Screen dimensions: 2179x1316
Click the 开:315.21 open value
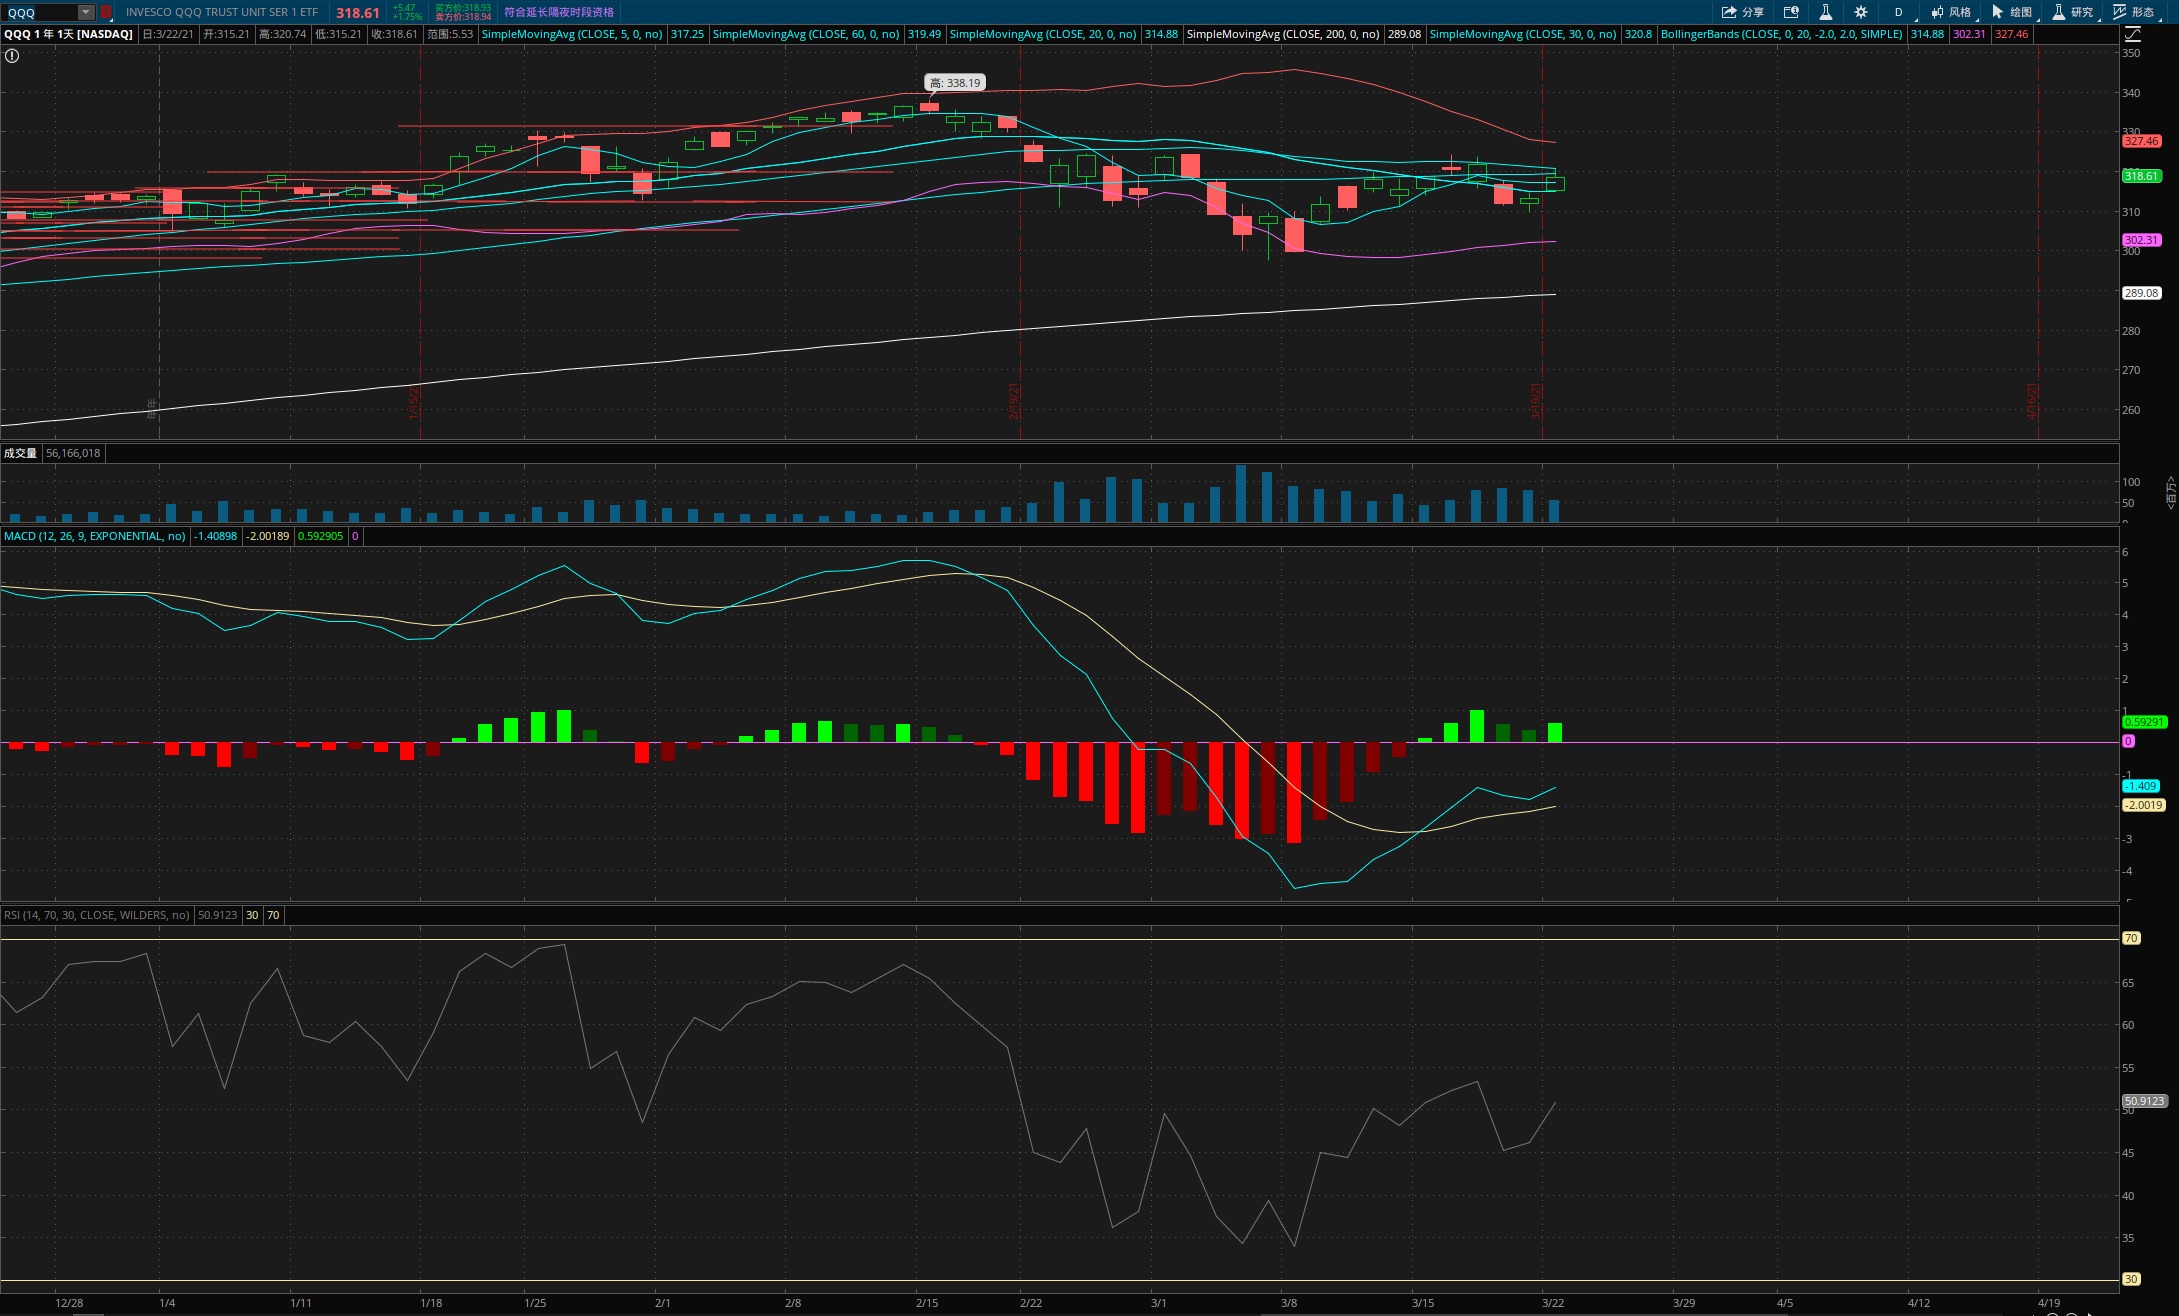tap(225, 34)
